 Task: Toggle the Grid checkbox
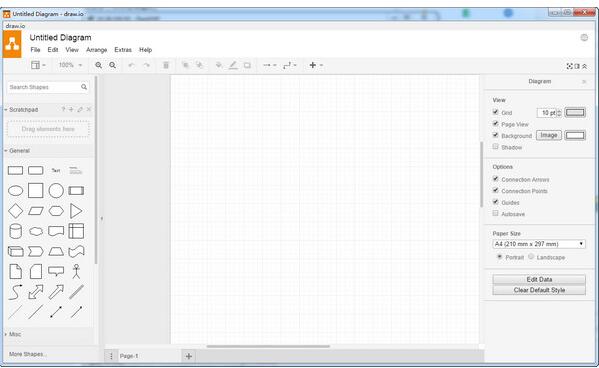(x=495, y=112)
